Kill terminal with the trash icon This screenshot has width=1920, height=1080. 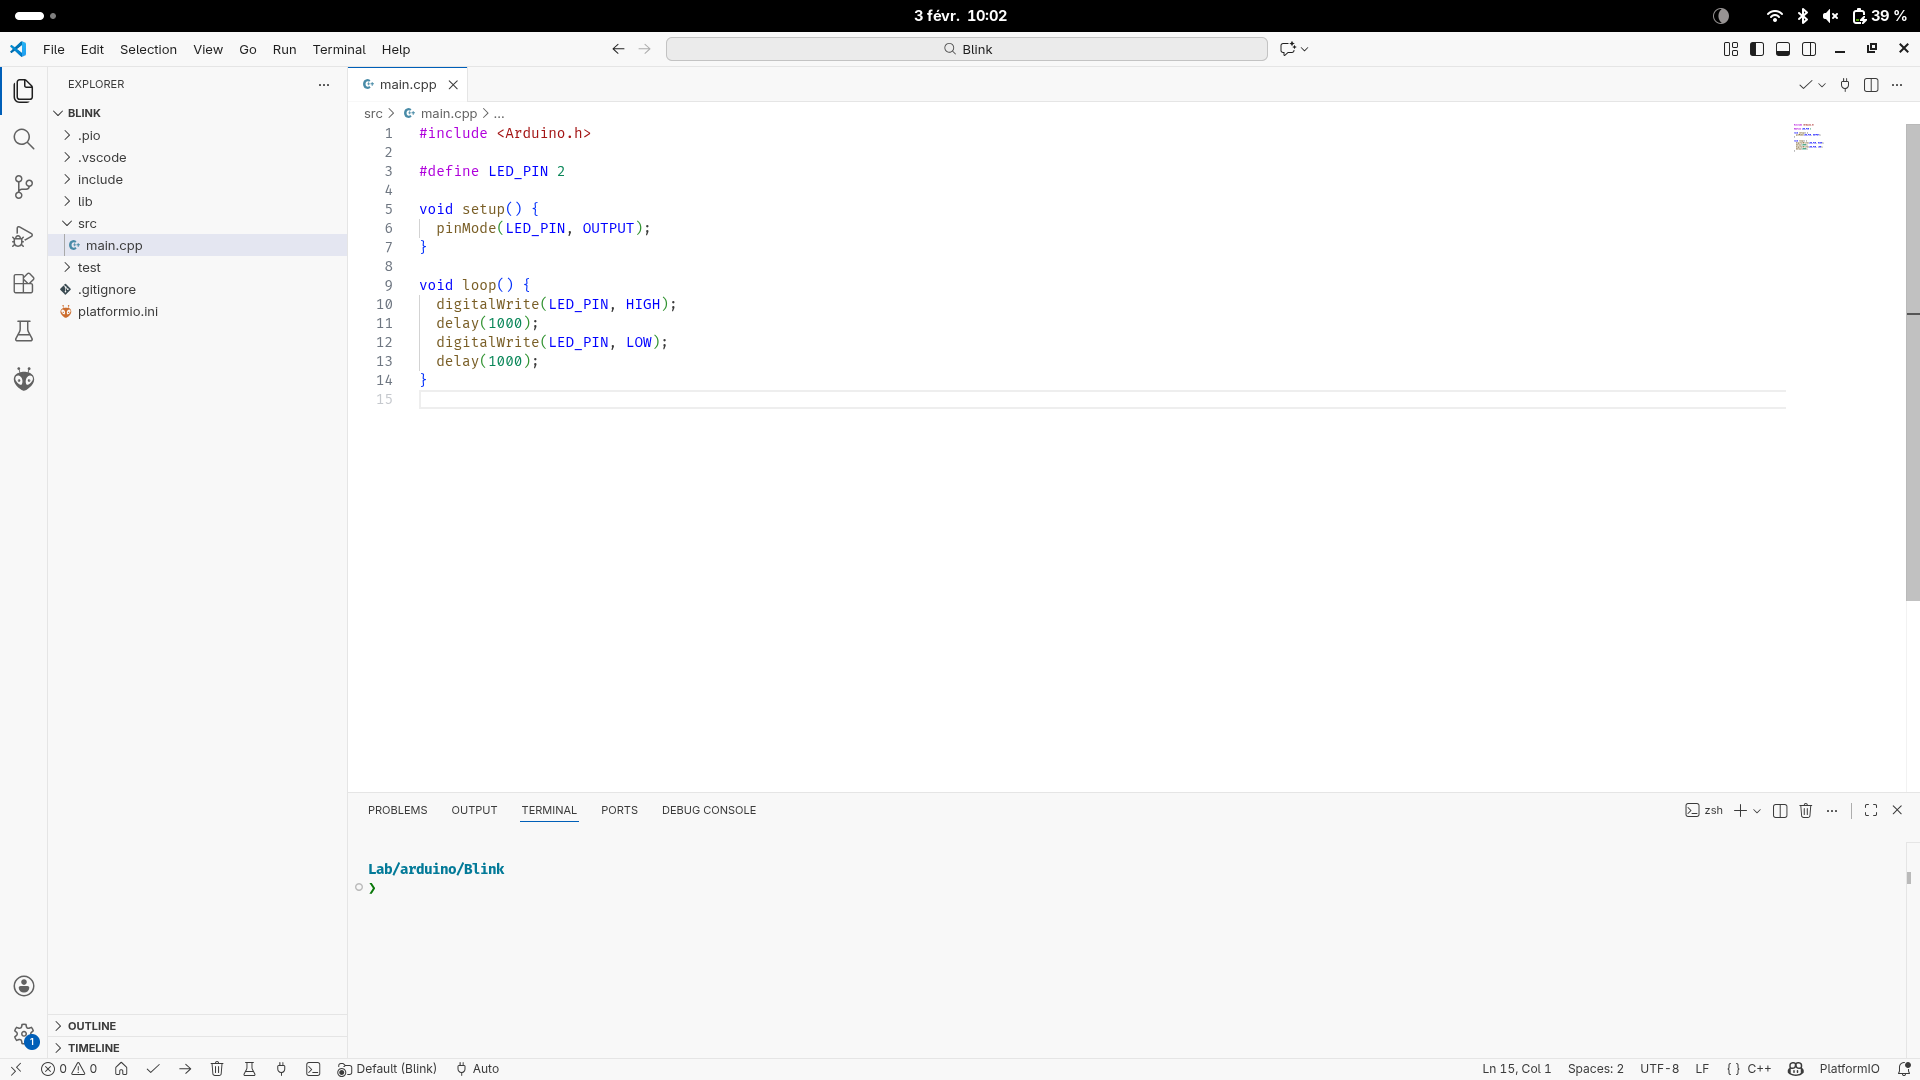[x=1806, y=811]
